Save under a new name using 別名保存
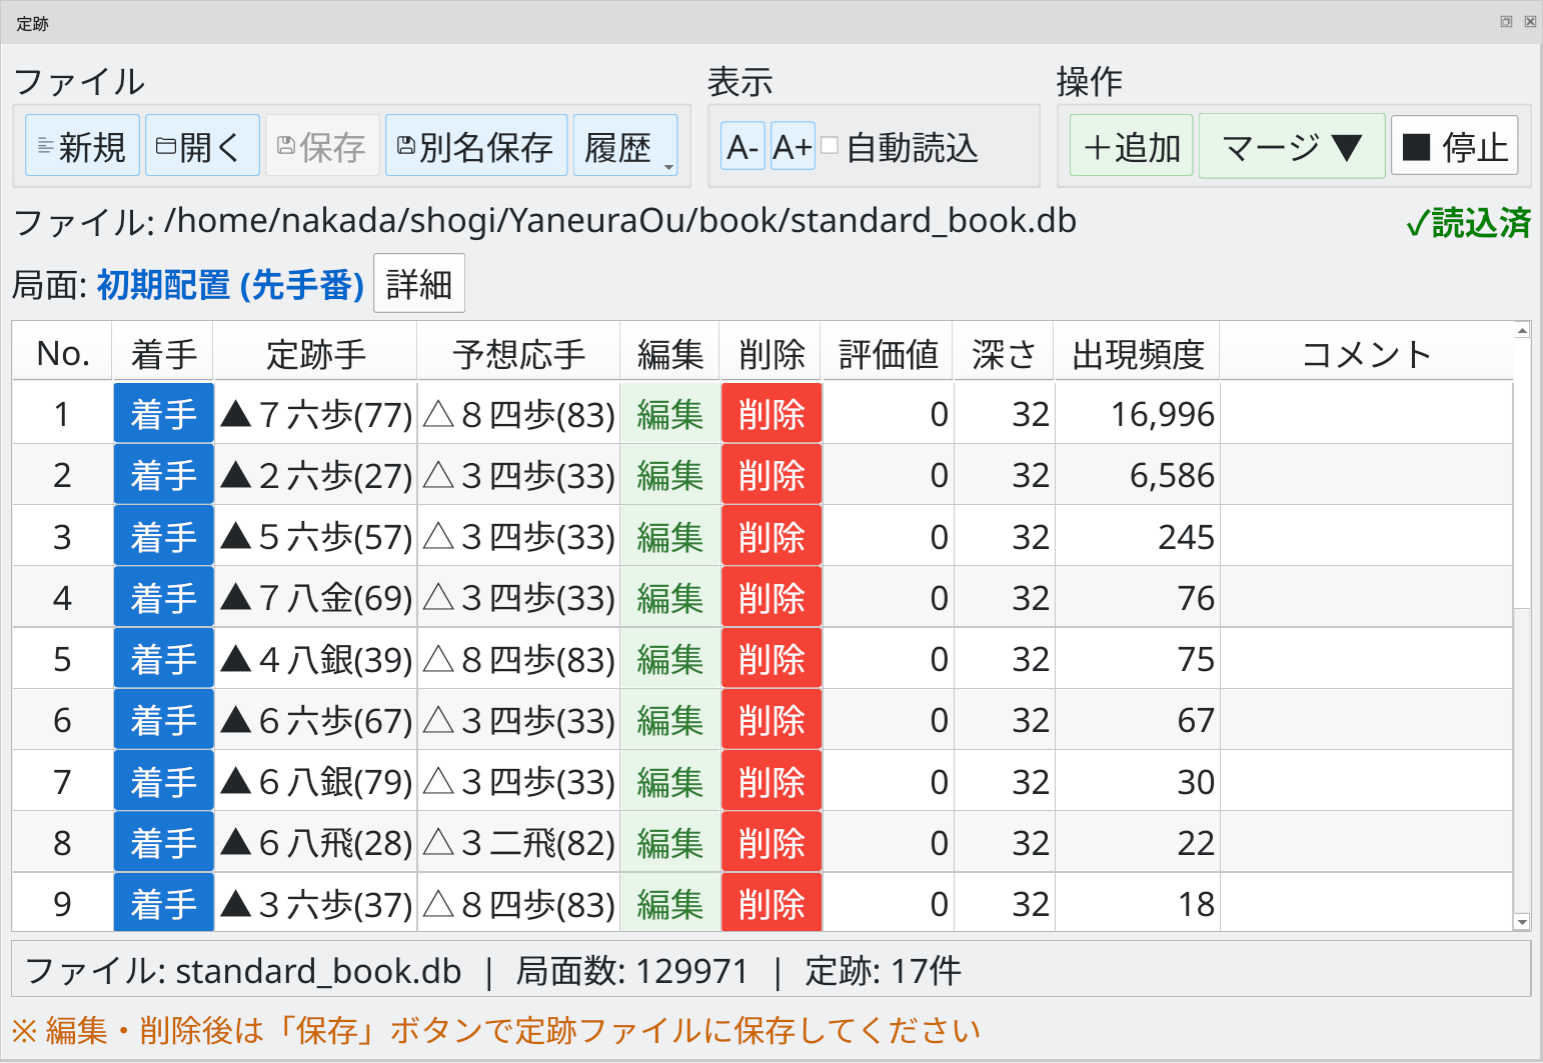Screen dimensions: 1543x1063 [476, 145]
